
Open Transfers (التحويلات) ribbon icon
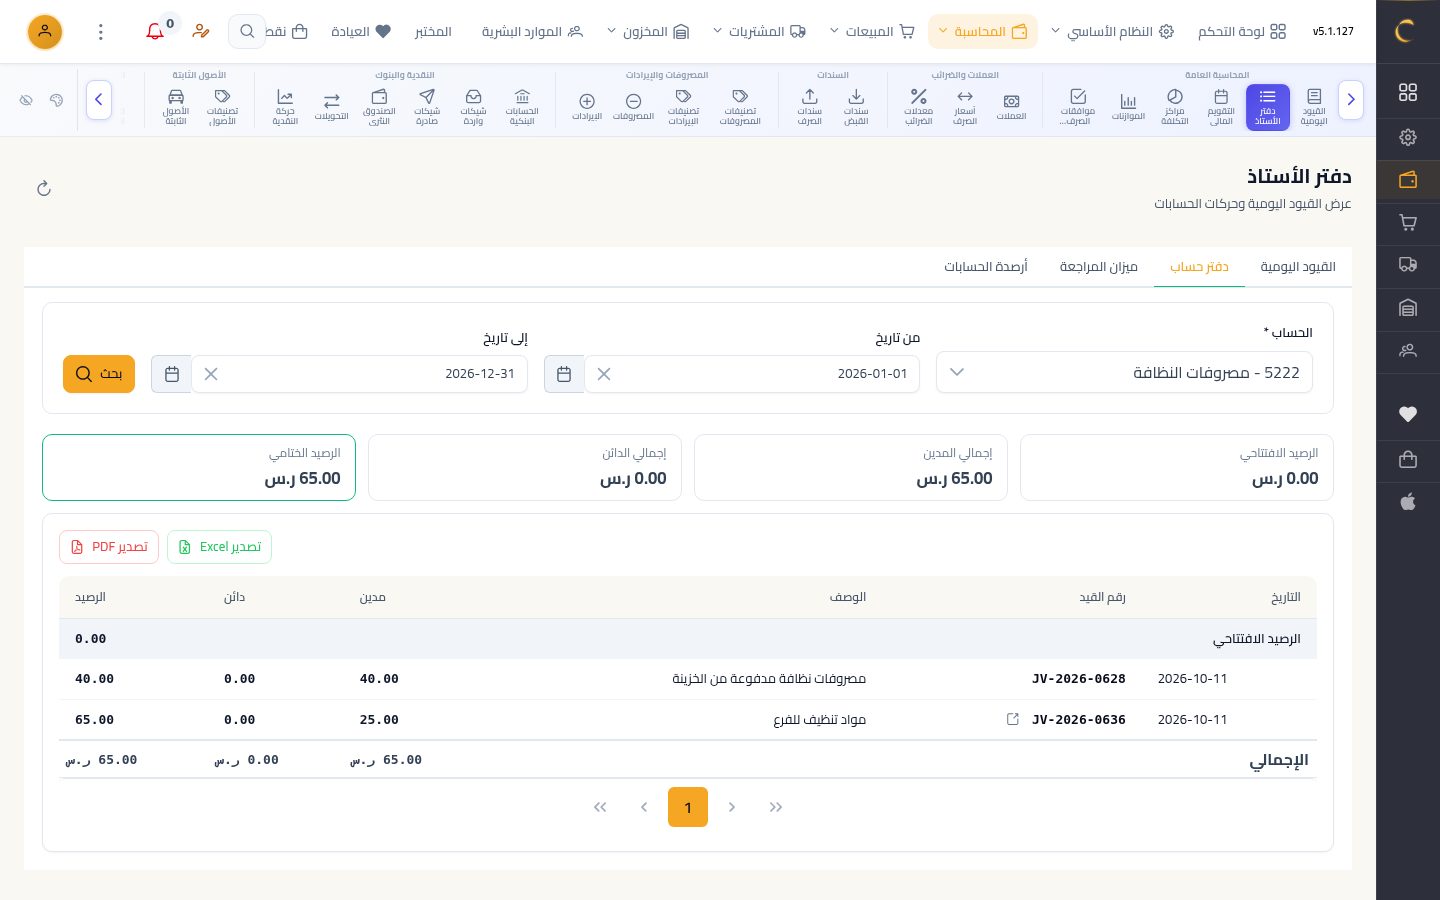[331, 107]
